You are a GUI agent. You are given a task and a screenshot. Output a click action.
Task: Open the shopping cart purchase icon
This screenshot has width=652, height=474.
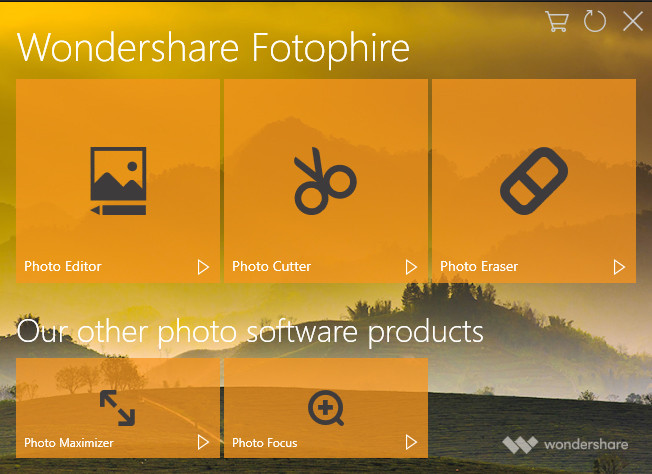[x=557, y=21]
